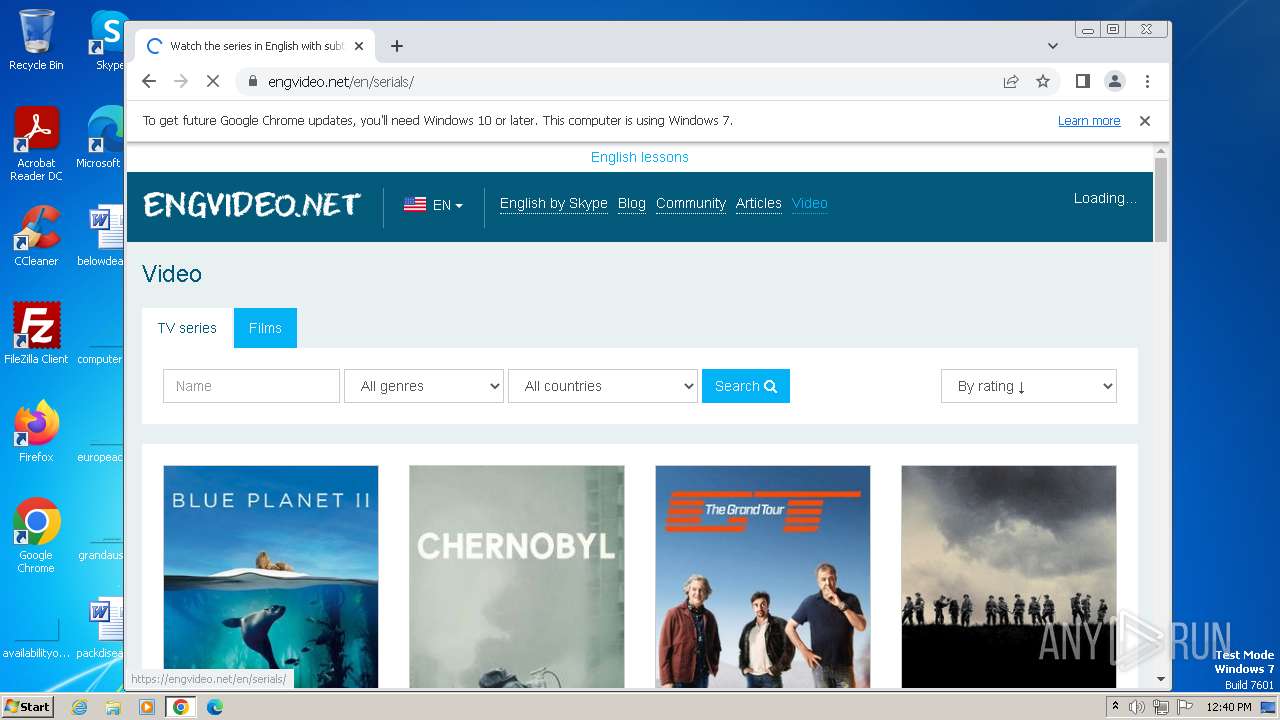Open Action Center flag icon
The image size is (1280, 720).
point(1183,707)
